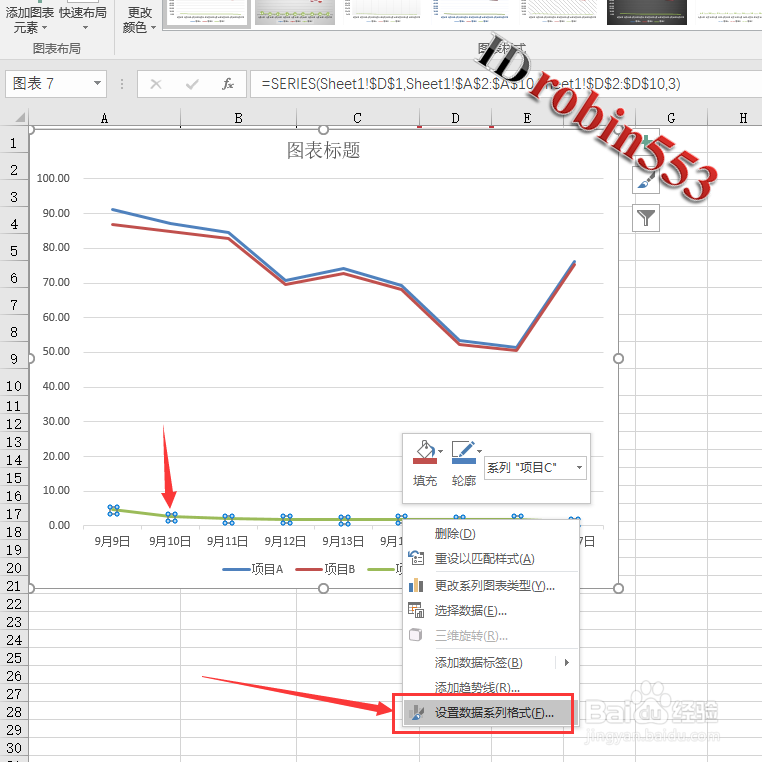
Task: Select column C header
Action: [x=357, y=118]
